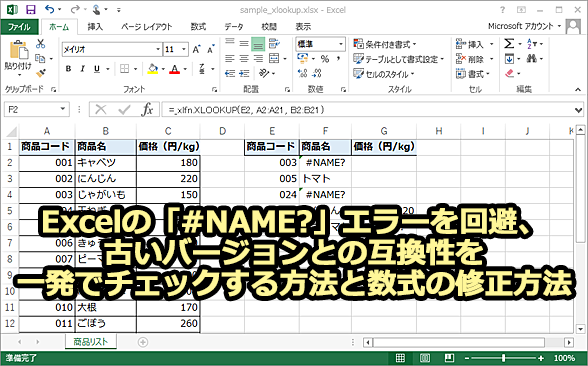Image resolution: width=588 pixels, height=366 pixels.
Task: Click the Clear eraser icon
Action: pos(509,73)
